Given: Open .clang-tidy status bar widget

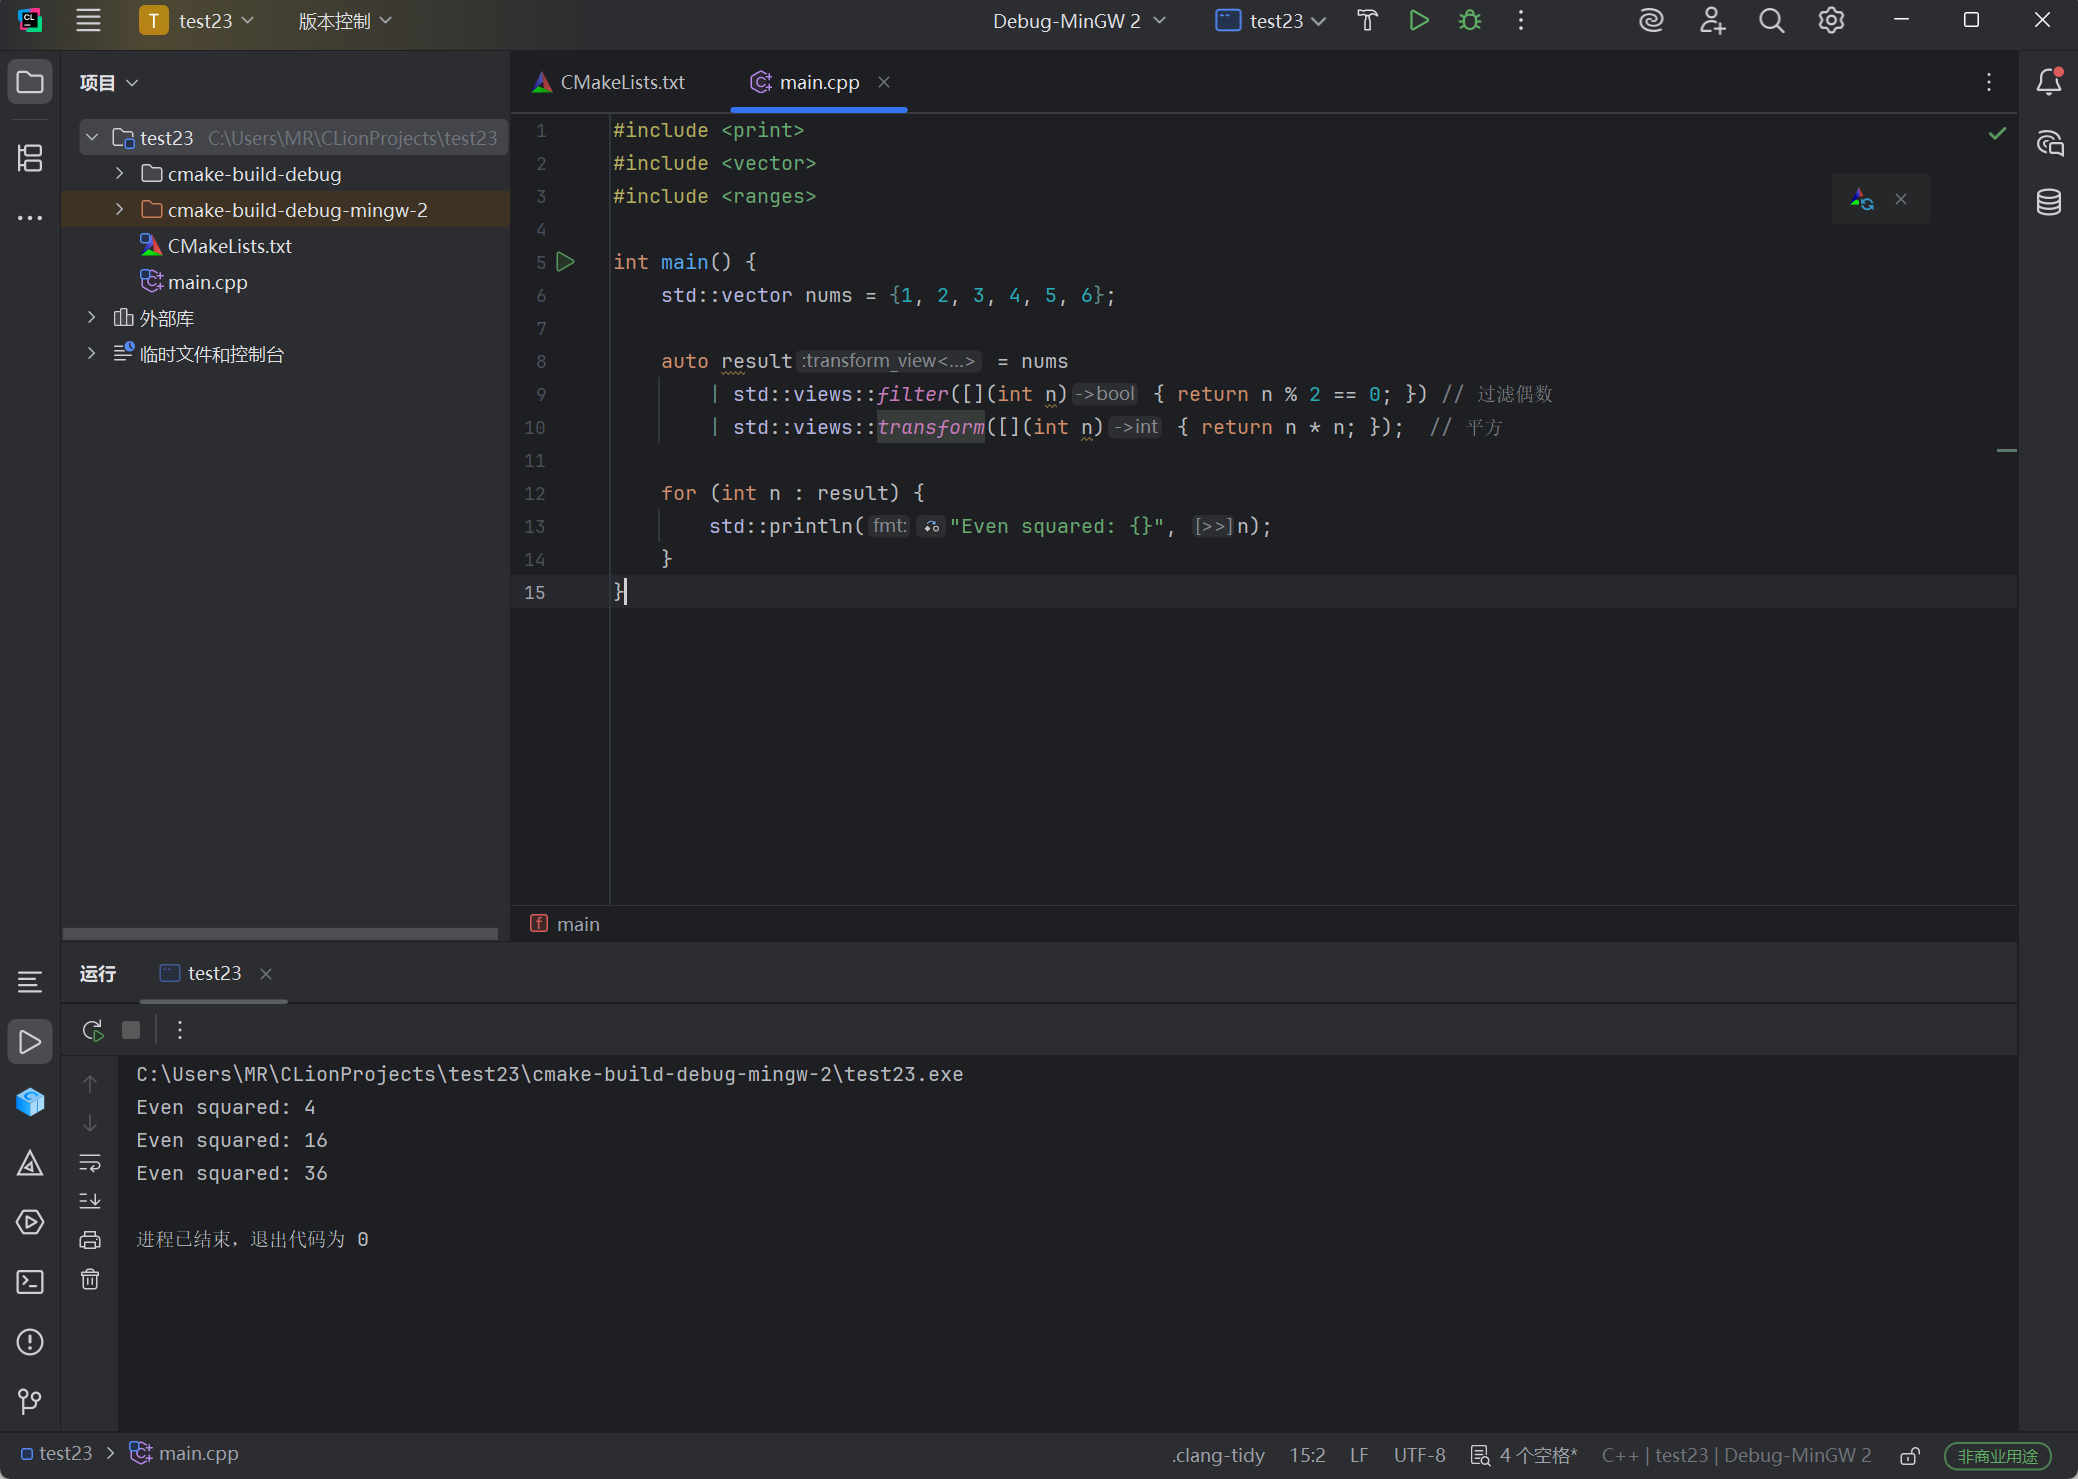Looking at the screenshot, I should [1218, 1456].
